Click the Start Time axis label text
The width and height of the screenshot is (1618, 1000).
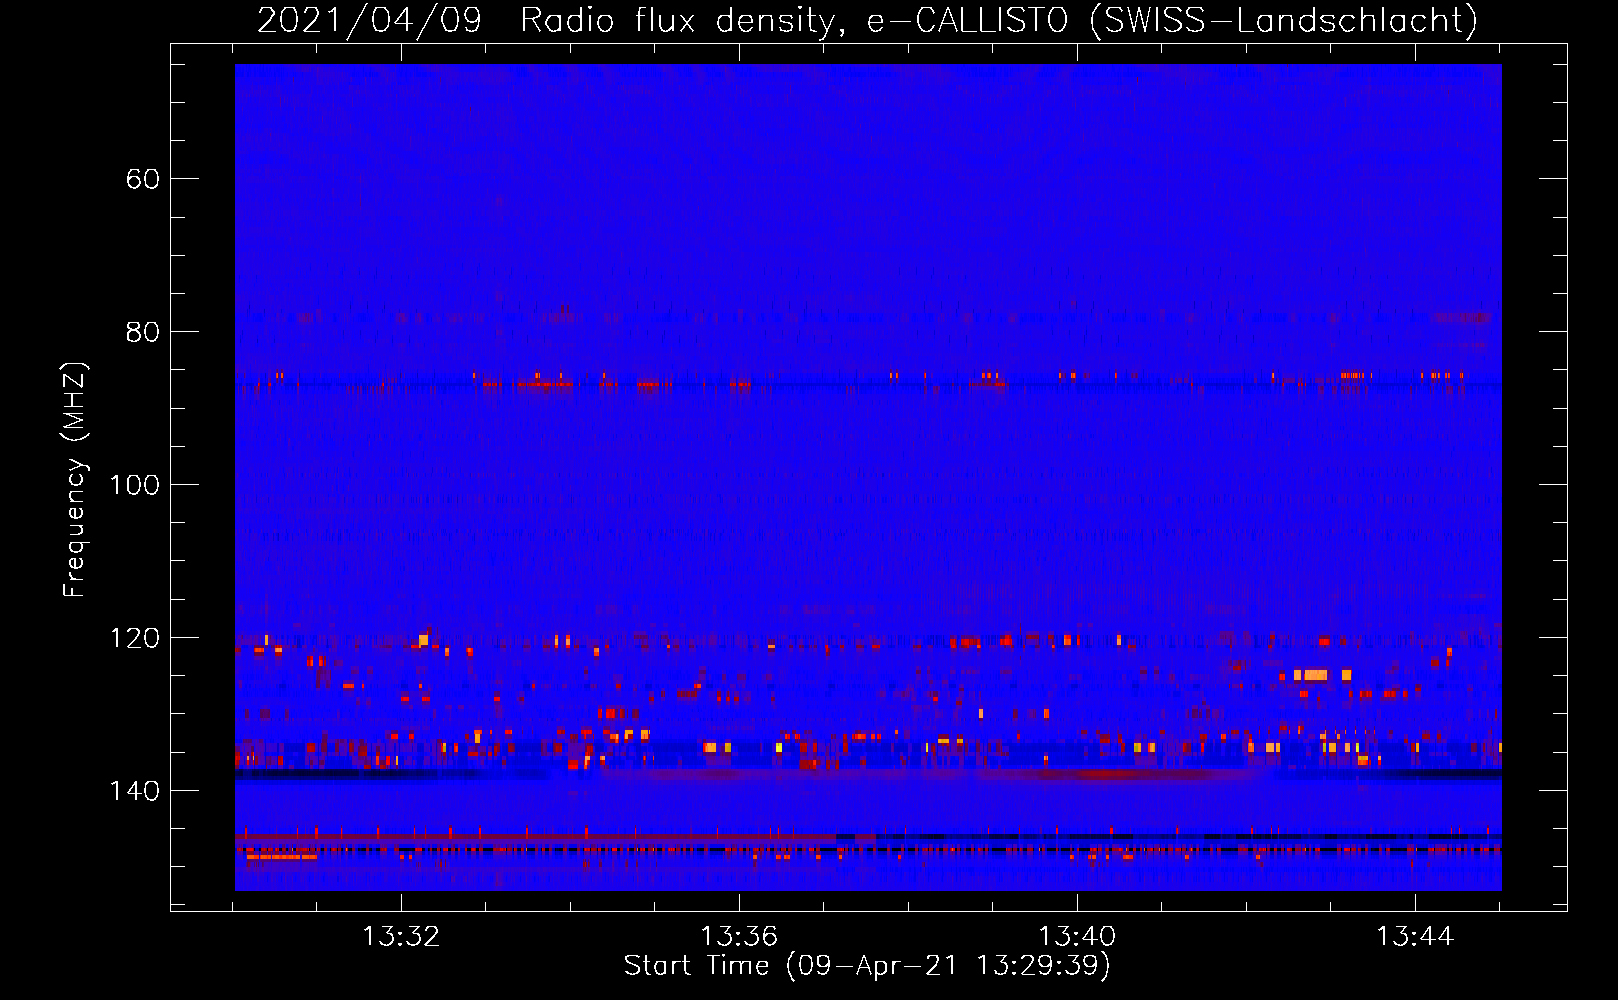tap(867, 965)
